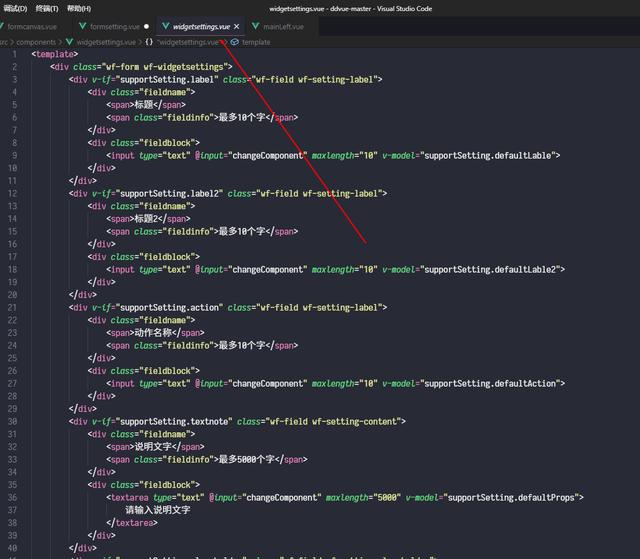Click the closing </textarea> tag on line 38
This screenshot has width=640, height=559.
click(x=132, y=523)
